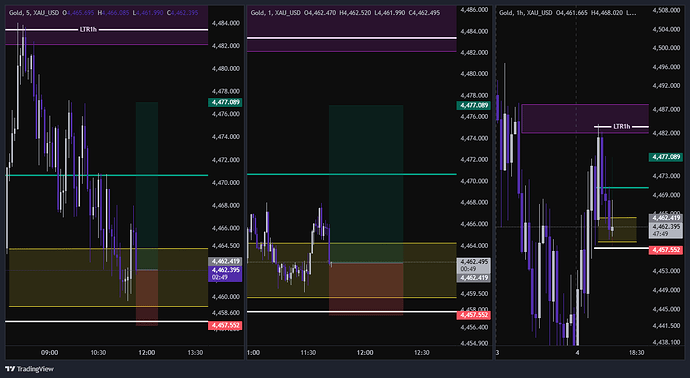Click 4,508.000 on the 1h price axis
Viewport: 690px width, 378px height.
click(x=666, y=10)
